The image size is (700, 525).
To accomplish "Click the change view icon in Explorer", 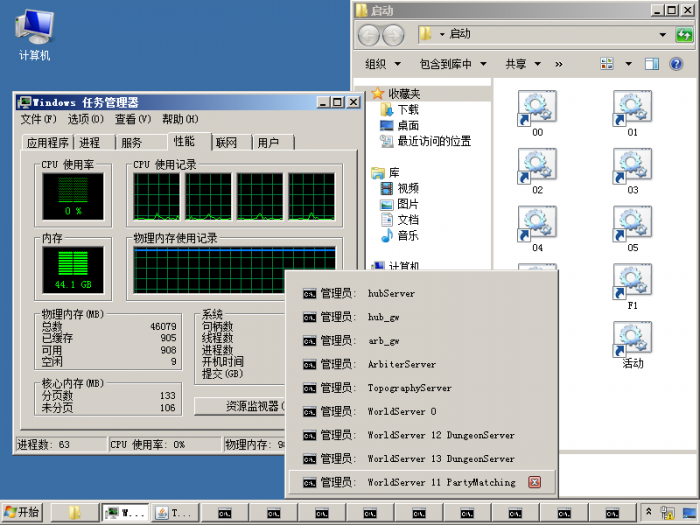I will point(607,64).
